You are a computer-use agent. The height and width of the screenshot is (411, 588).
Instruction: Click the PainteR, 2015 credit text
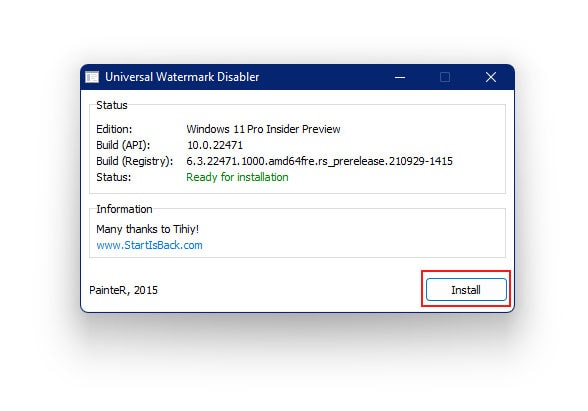pos(123,290)
